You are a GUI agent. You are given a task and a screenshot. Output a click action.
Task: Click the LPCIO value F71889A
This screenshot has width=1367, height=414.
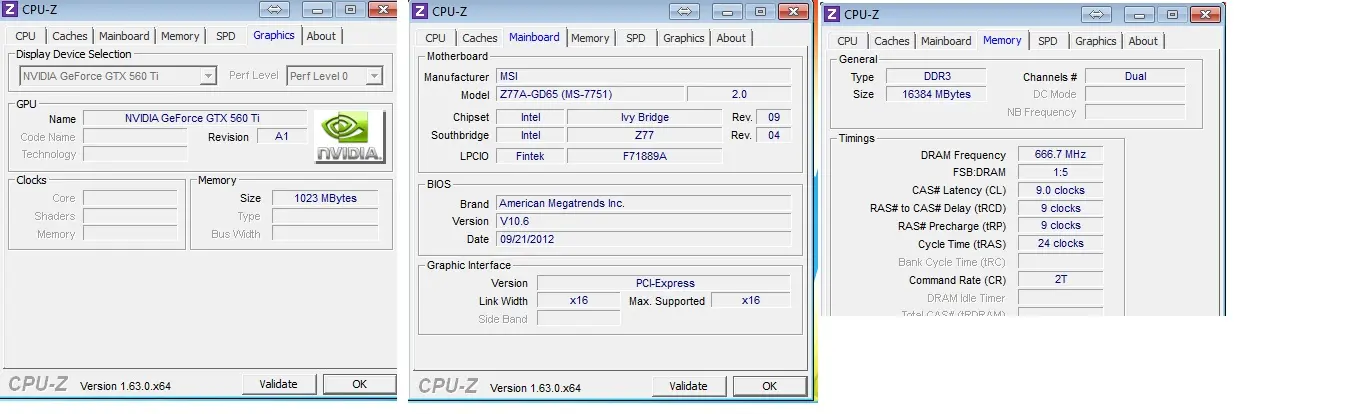pyautogui.click(x=645, y=156)
